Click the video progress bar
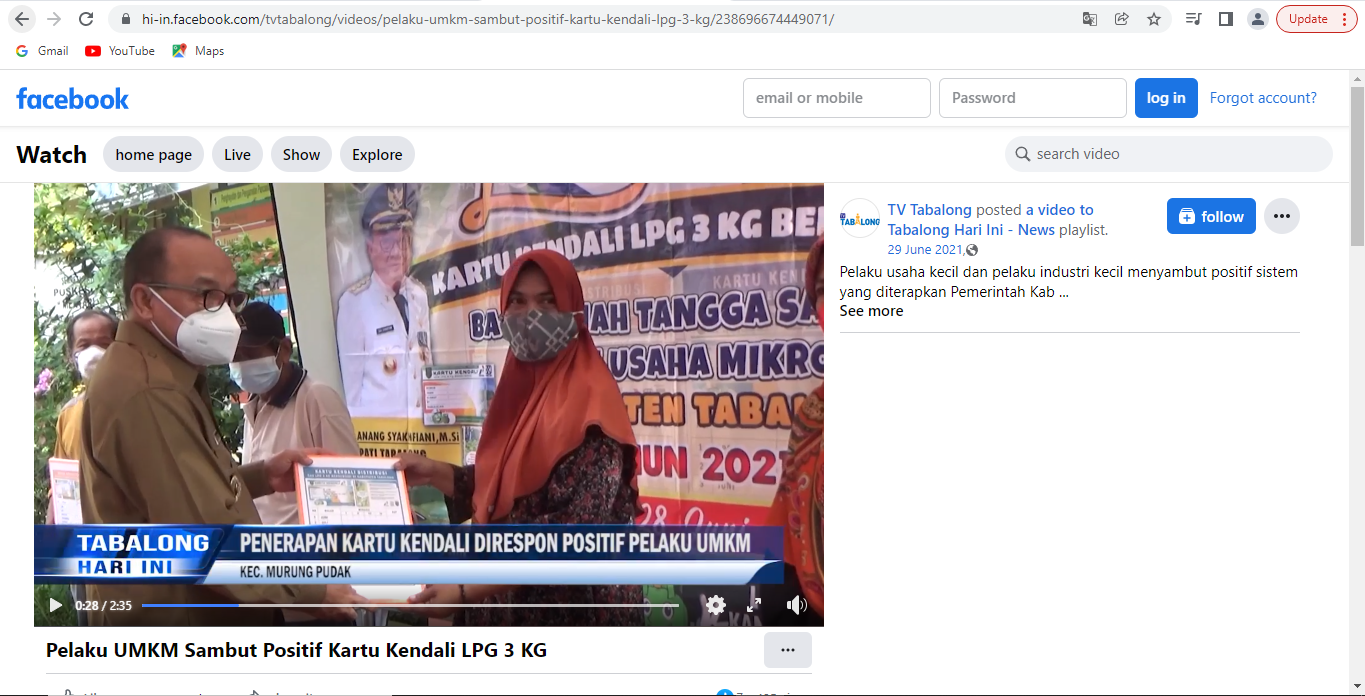Screen dimensions: 1365x696 tap(410, 605)
